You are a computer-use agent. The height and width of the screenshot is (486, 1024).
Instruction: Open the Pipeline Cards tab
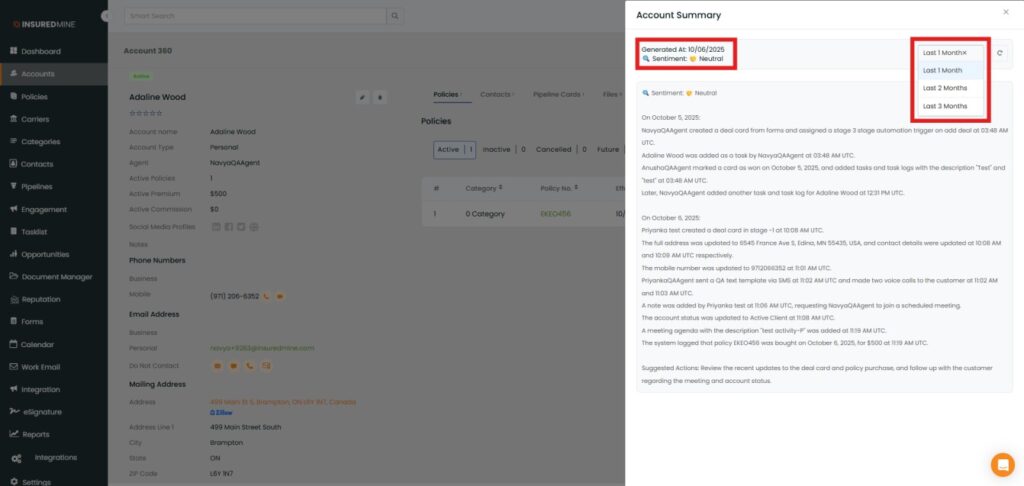[x=557, y=94]
